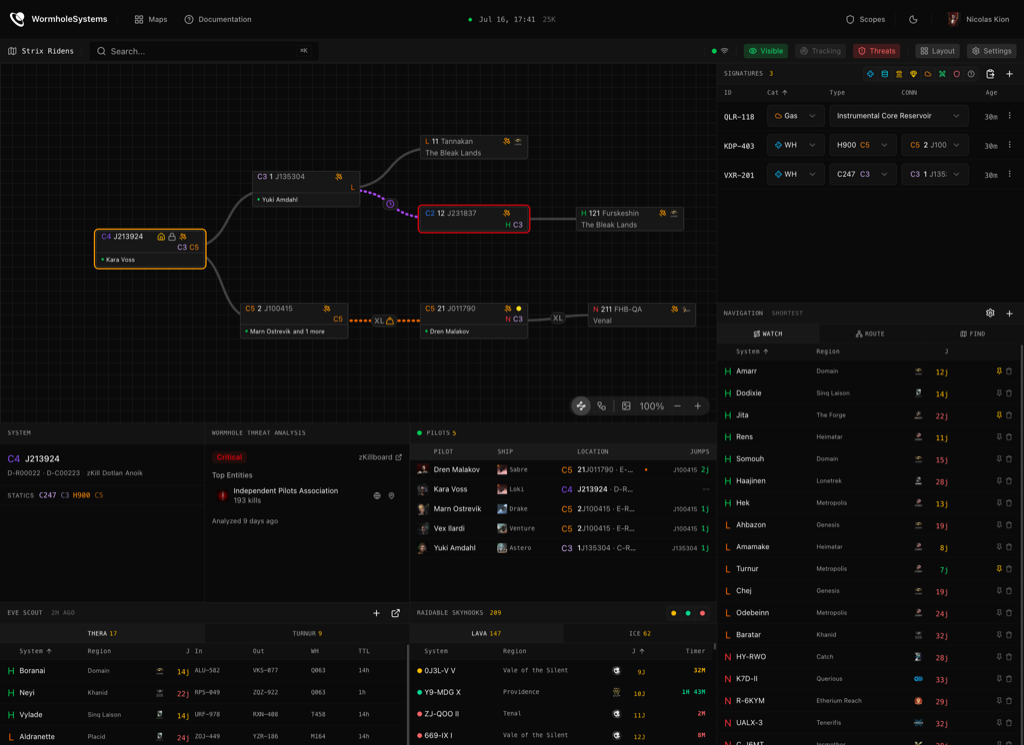The width and height of the screenshot is (1024, 745).
Task: Focus the Search input field
Action: tap(204, 51)
